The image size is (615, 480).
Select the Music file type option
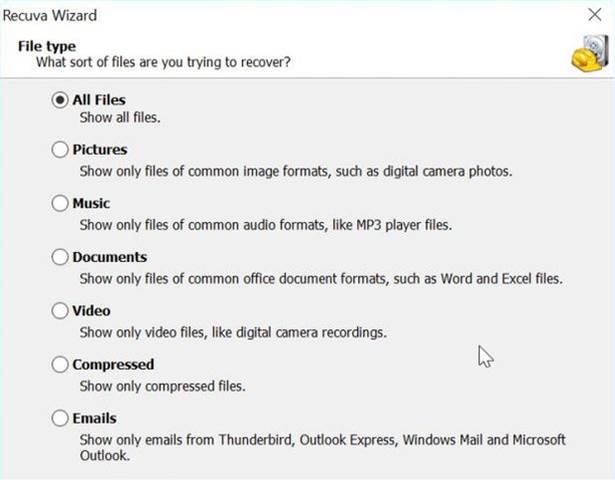click(x=60, y=204)
